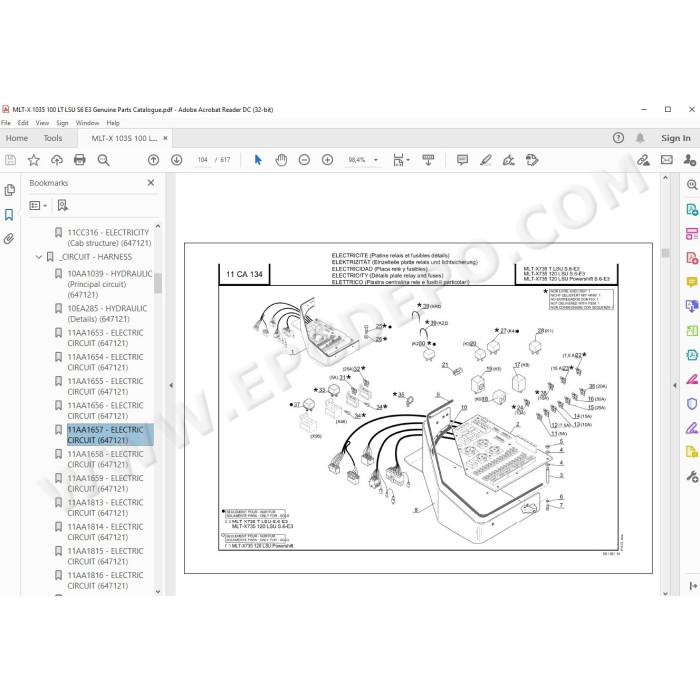Open bookmark 10EA285 - HYDRAULIC Details

click(107, 313)
